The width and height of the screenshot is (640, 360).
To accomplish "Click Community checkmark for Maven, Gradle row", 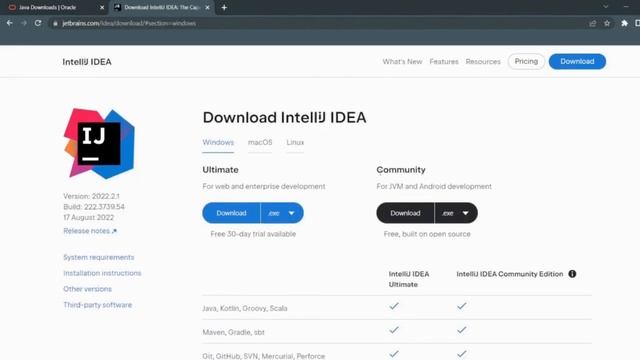I will [x=462, y=330].
